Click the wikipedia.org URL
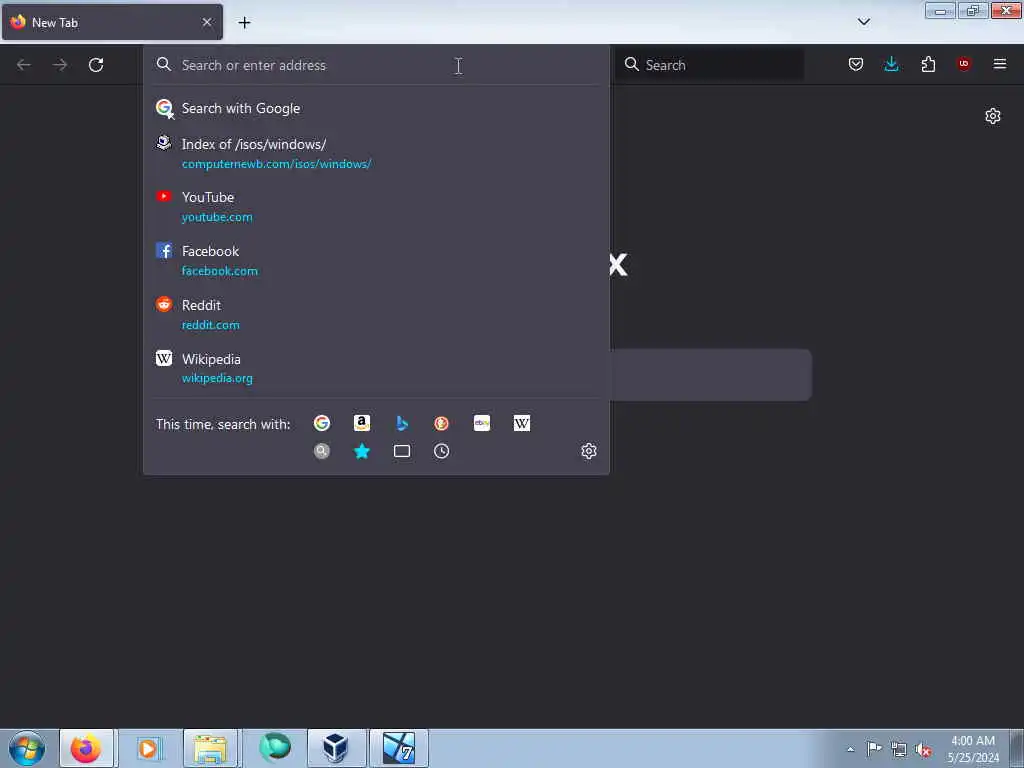The width and height of the screenshot is (1024, 768). pos(217,378)
